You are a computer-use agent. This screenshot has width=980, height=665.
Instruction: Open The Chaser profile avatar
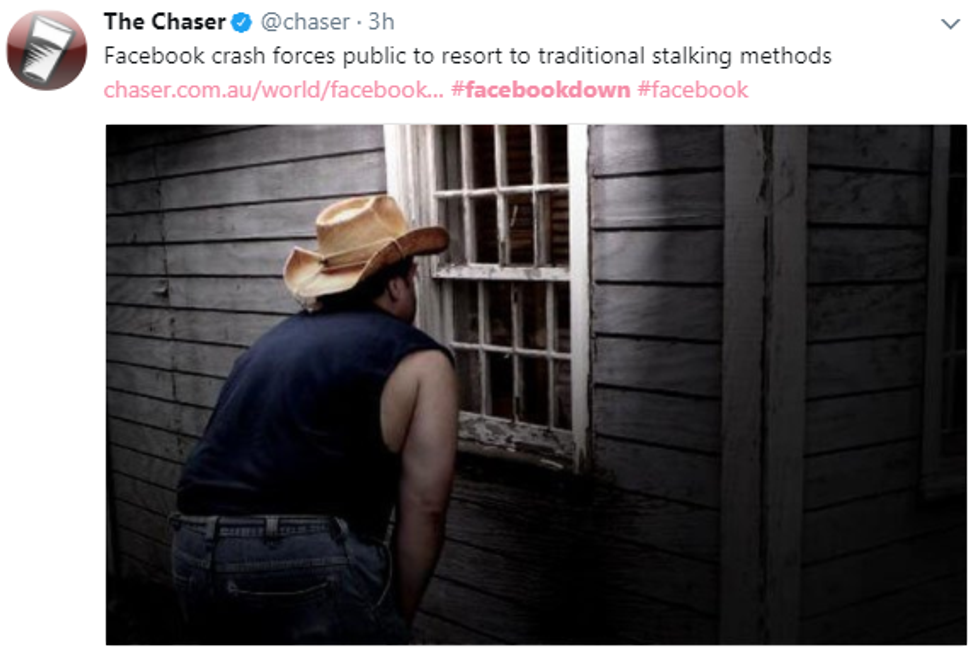coord(47,50)
